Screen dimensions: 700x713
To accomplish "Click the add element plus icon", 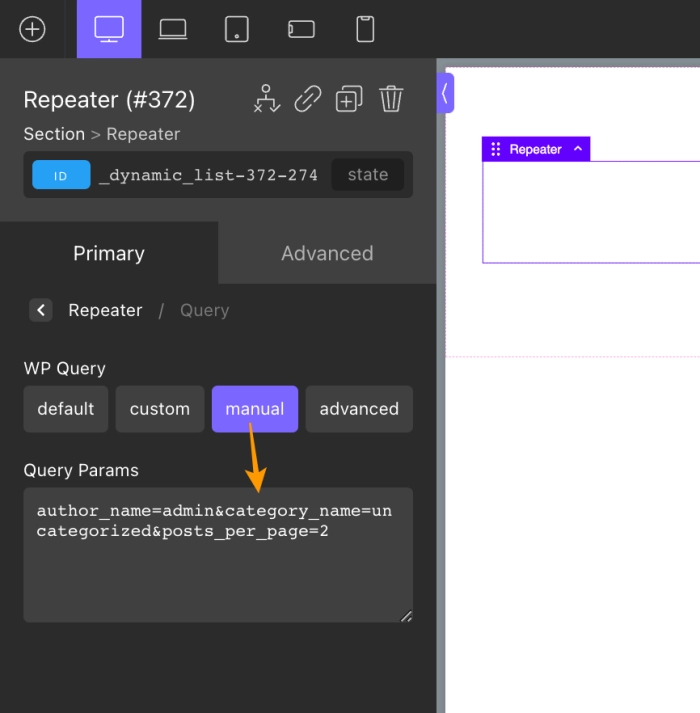I will (x=33, y=29).
